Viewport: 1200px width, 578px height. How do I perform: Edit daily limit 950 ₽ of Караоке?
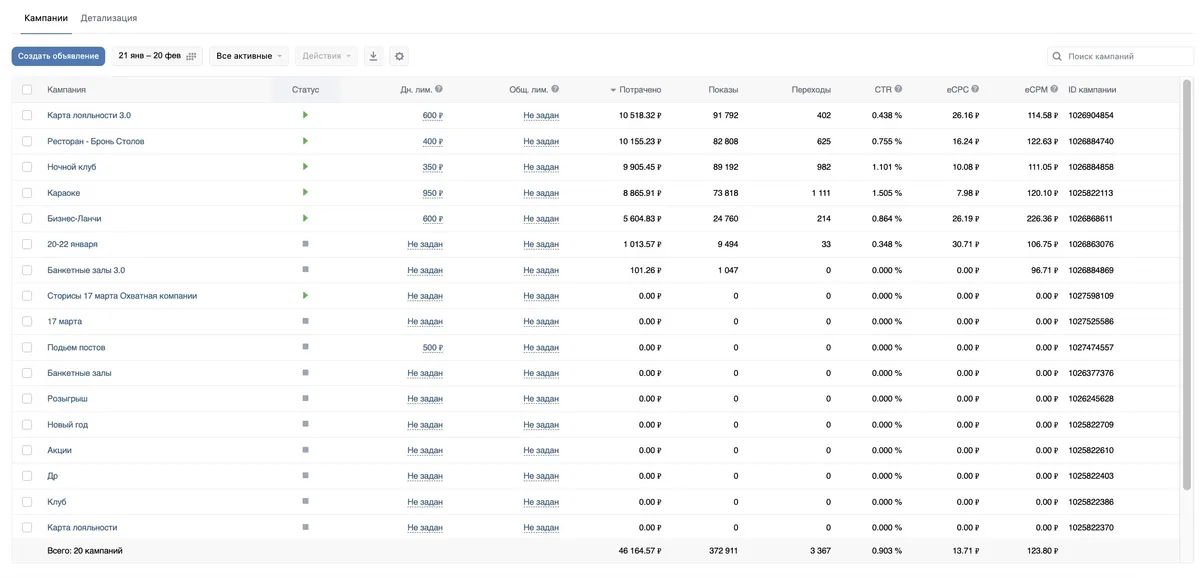coord(433,193)
